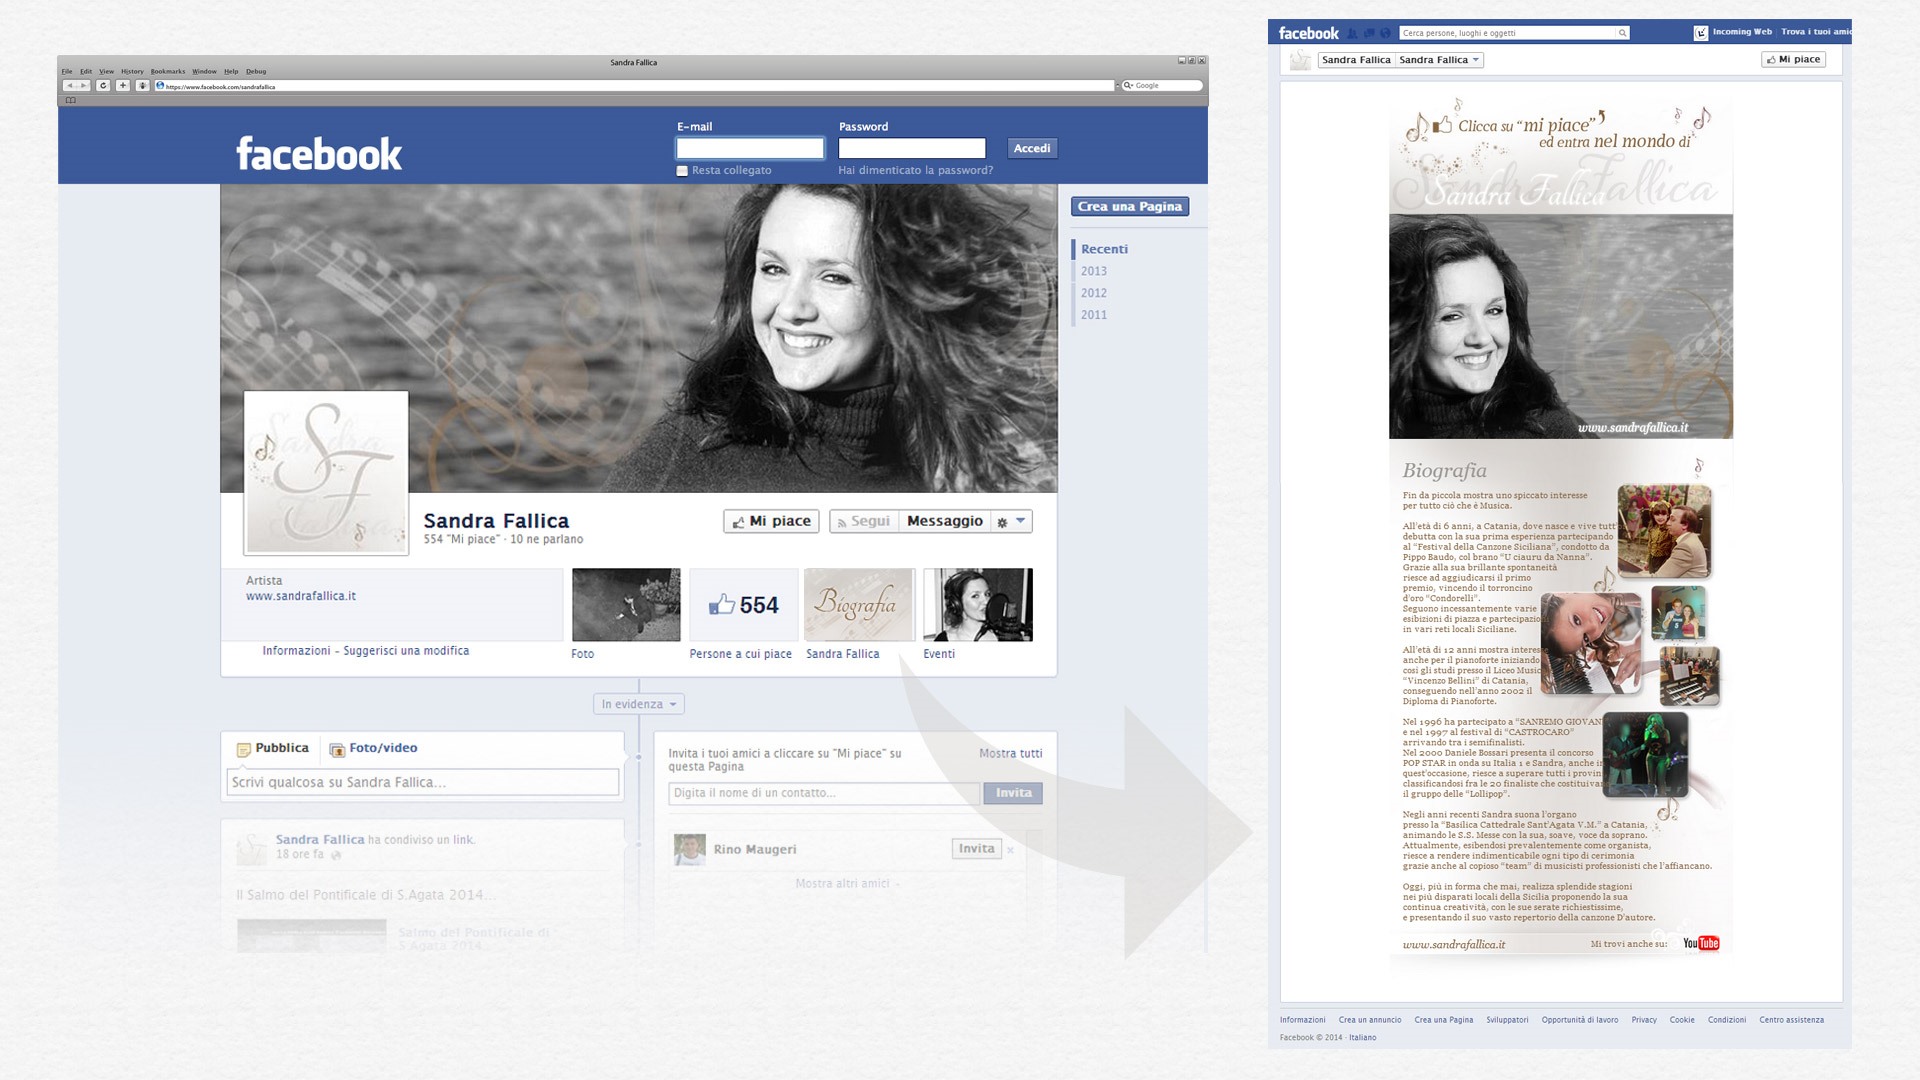Image resolution: width=1920 pixels, height=1080 pixels.
Task: Open the History menu
Action: tap(132, 72)
